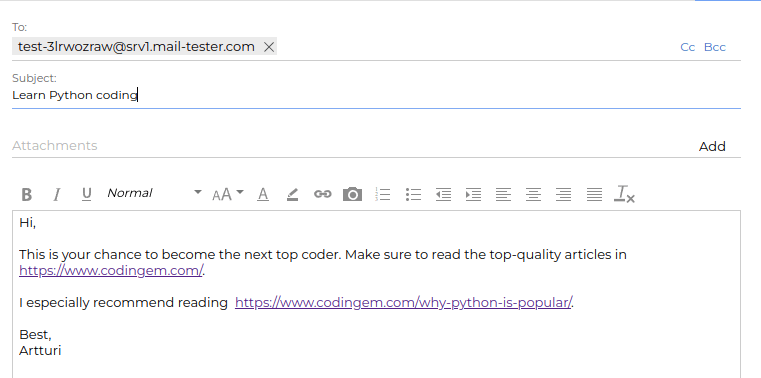Insert a hyperlink with the link icon

point(322,195)
